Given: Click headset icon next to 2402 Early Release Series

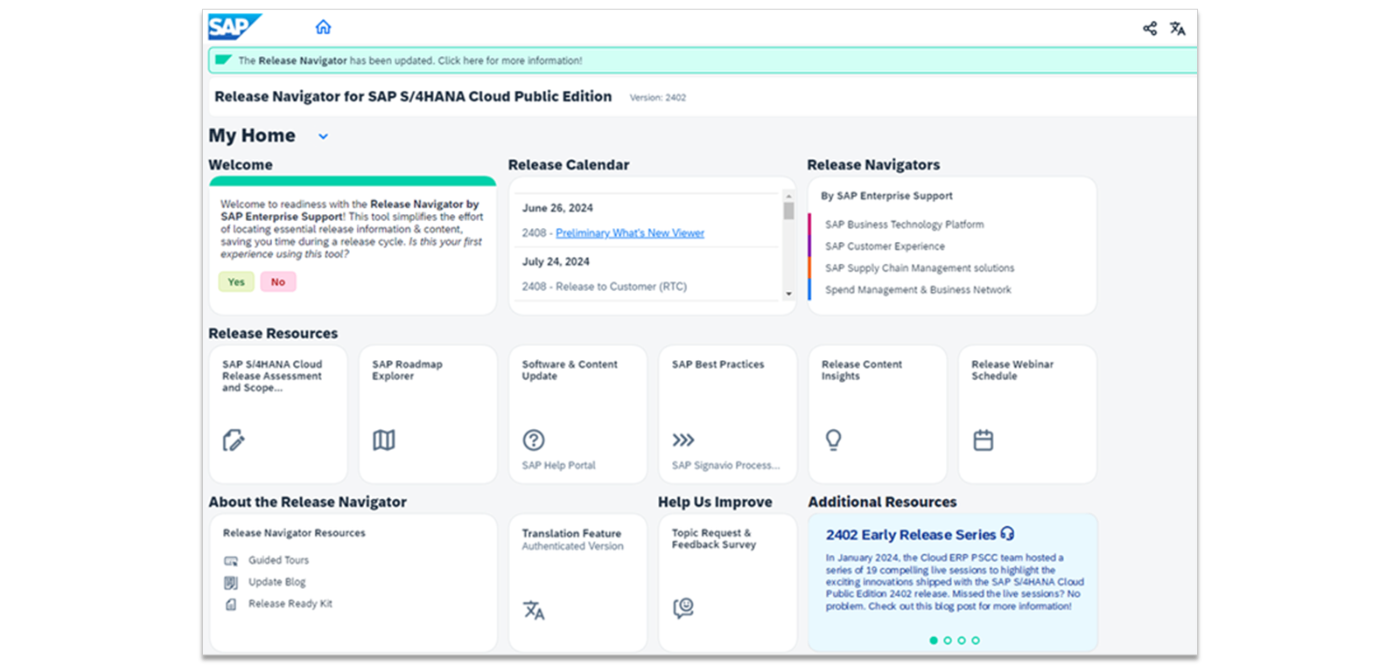Looking at the screenshot, I should tap(1007, 534).
